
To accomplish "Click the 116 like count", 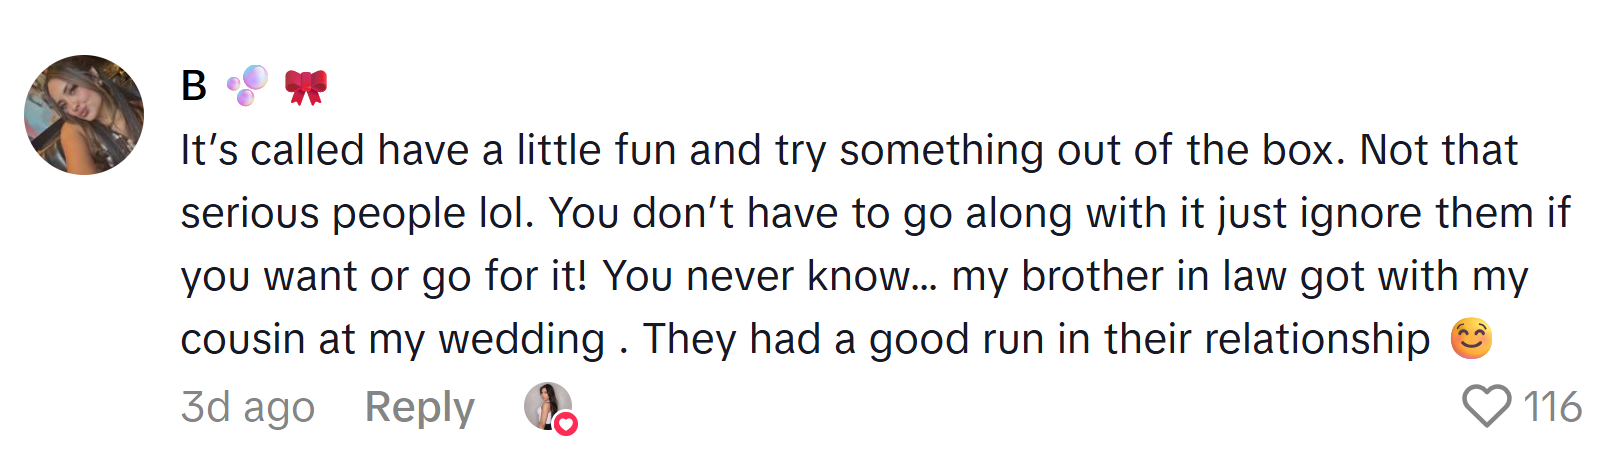I will pos(1552,407).
